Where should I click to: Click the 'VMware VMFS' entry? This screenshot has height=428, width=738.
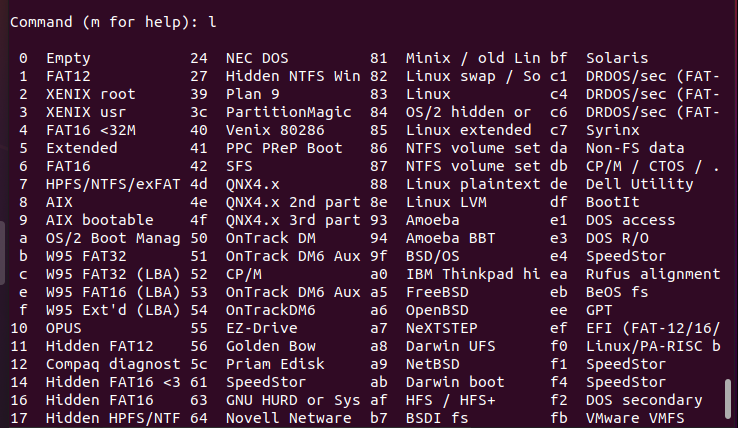pyautogui.click(x=635, y=418)
